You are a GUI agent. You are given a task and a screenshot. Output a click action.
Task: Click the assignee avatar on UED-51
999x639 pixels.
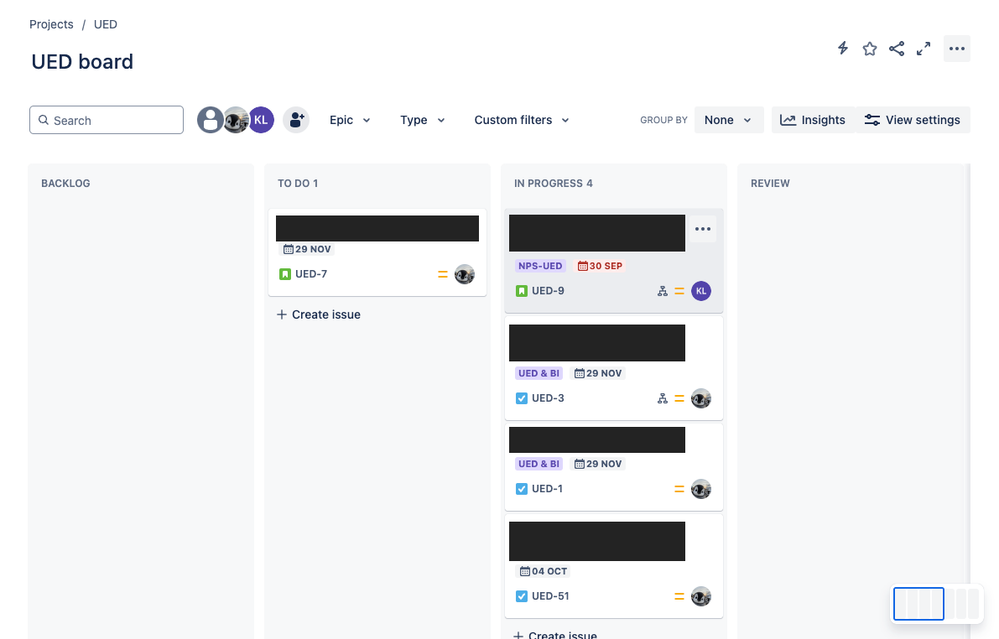coord(701,597)
